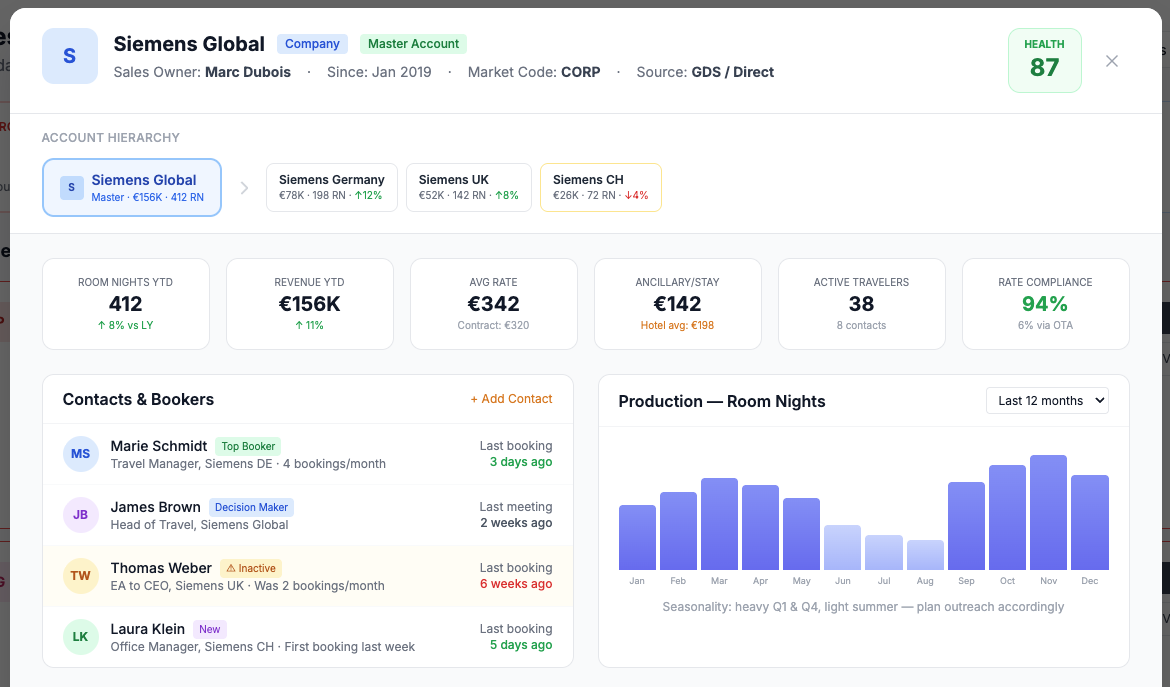Click the May bar in chart
Viewport: 1170px width, 687px height.
click(801, 534)
